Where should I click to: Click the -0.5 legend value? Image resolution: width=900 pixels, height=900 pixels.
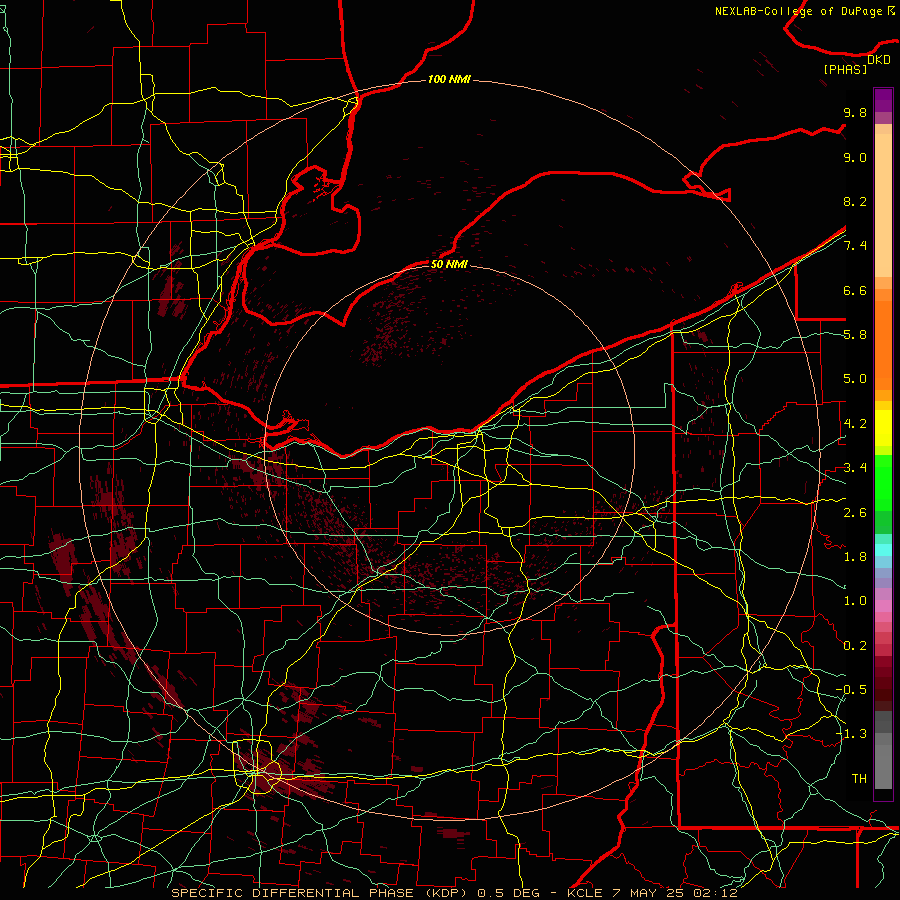tap(851, 690)
